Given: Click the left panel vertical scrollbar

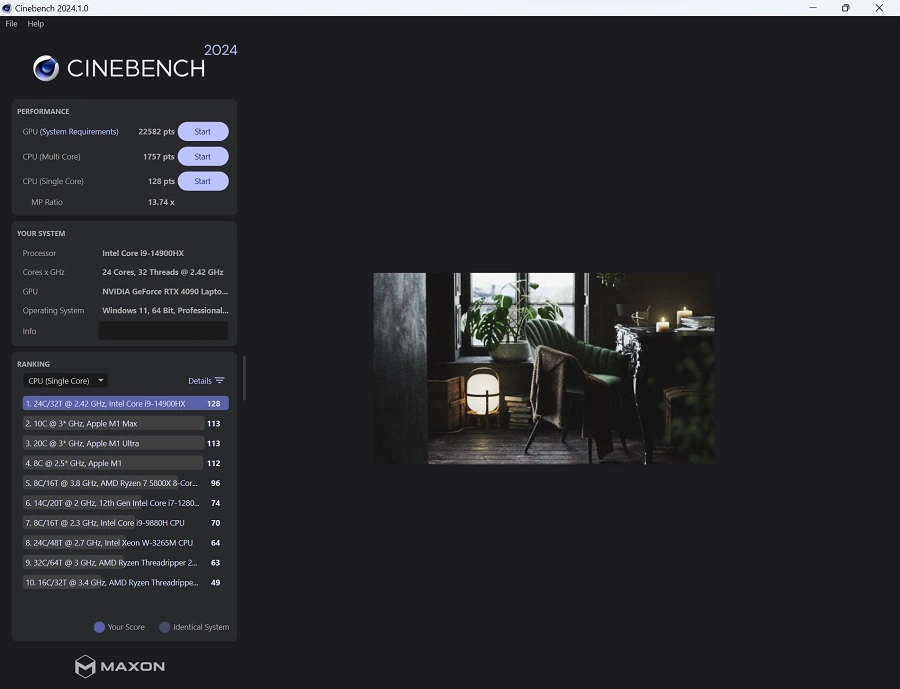Looking at the screenshot, I should click(x=244, y=378).
